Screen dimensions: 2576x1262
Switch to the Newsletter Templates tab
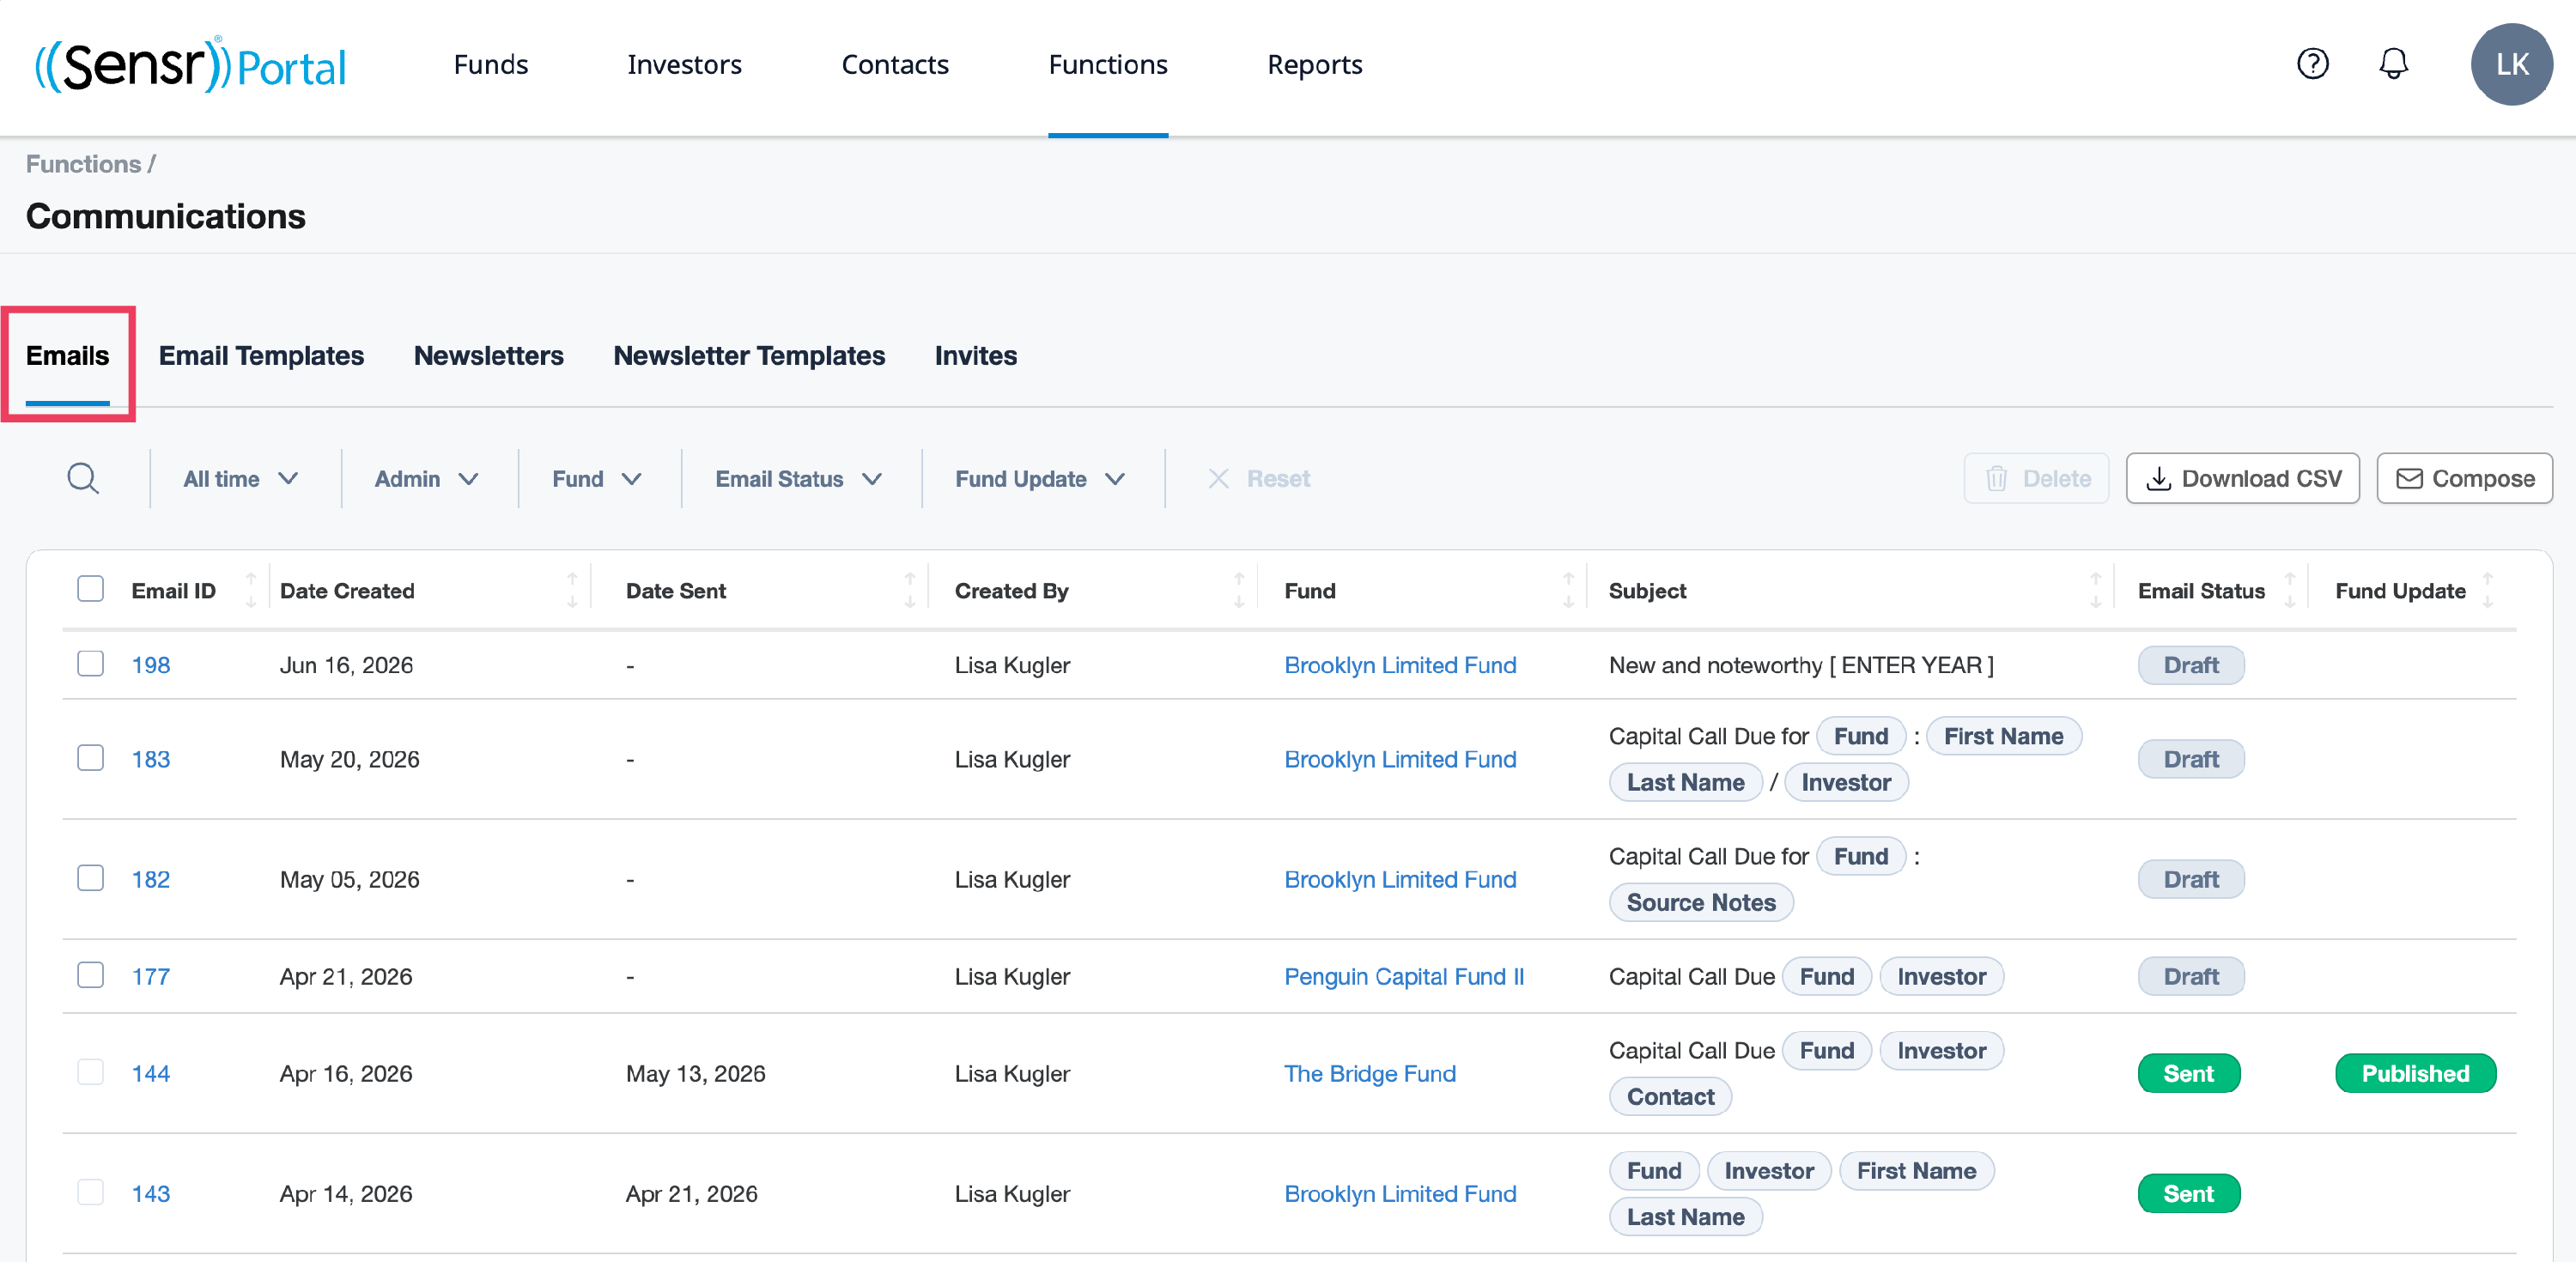click(x=749, y=356)
